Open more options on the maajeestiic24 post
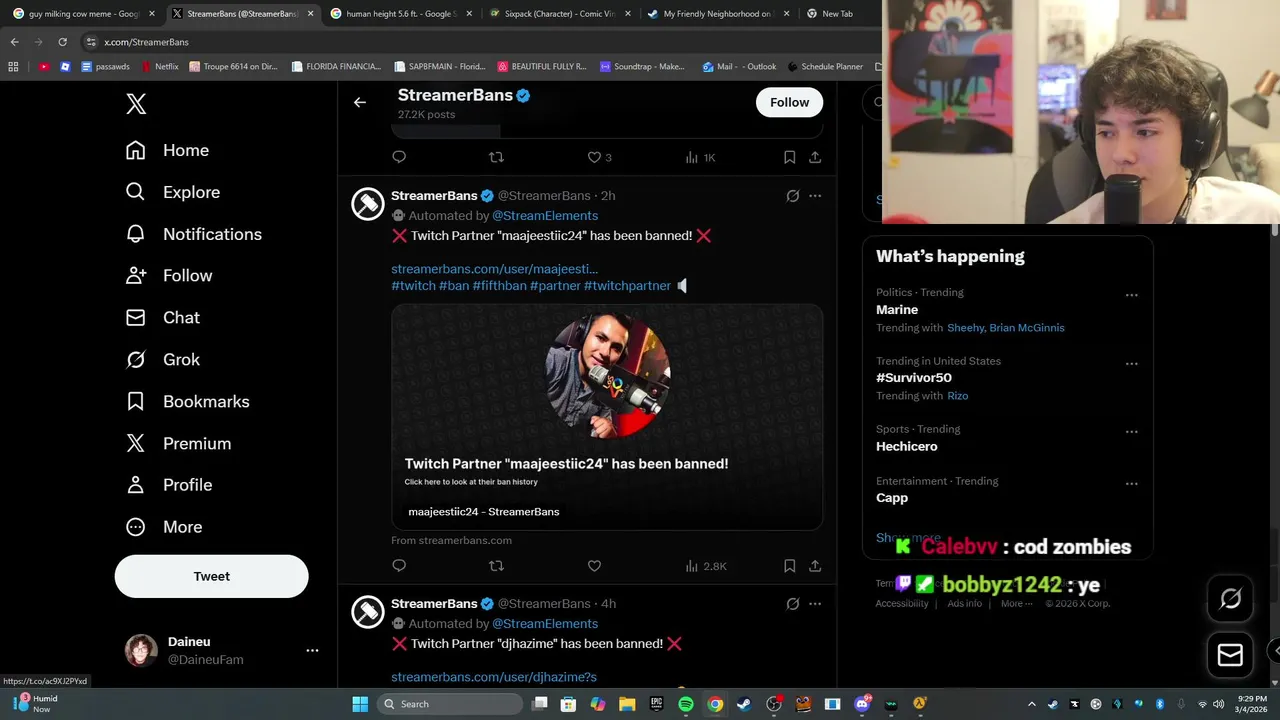Viewport: 1280px width, 720px height. click(815, 196)
